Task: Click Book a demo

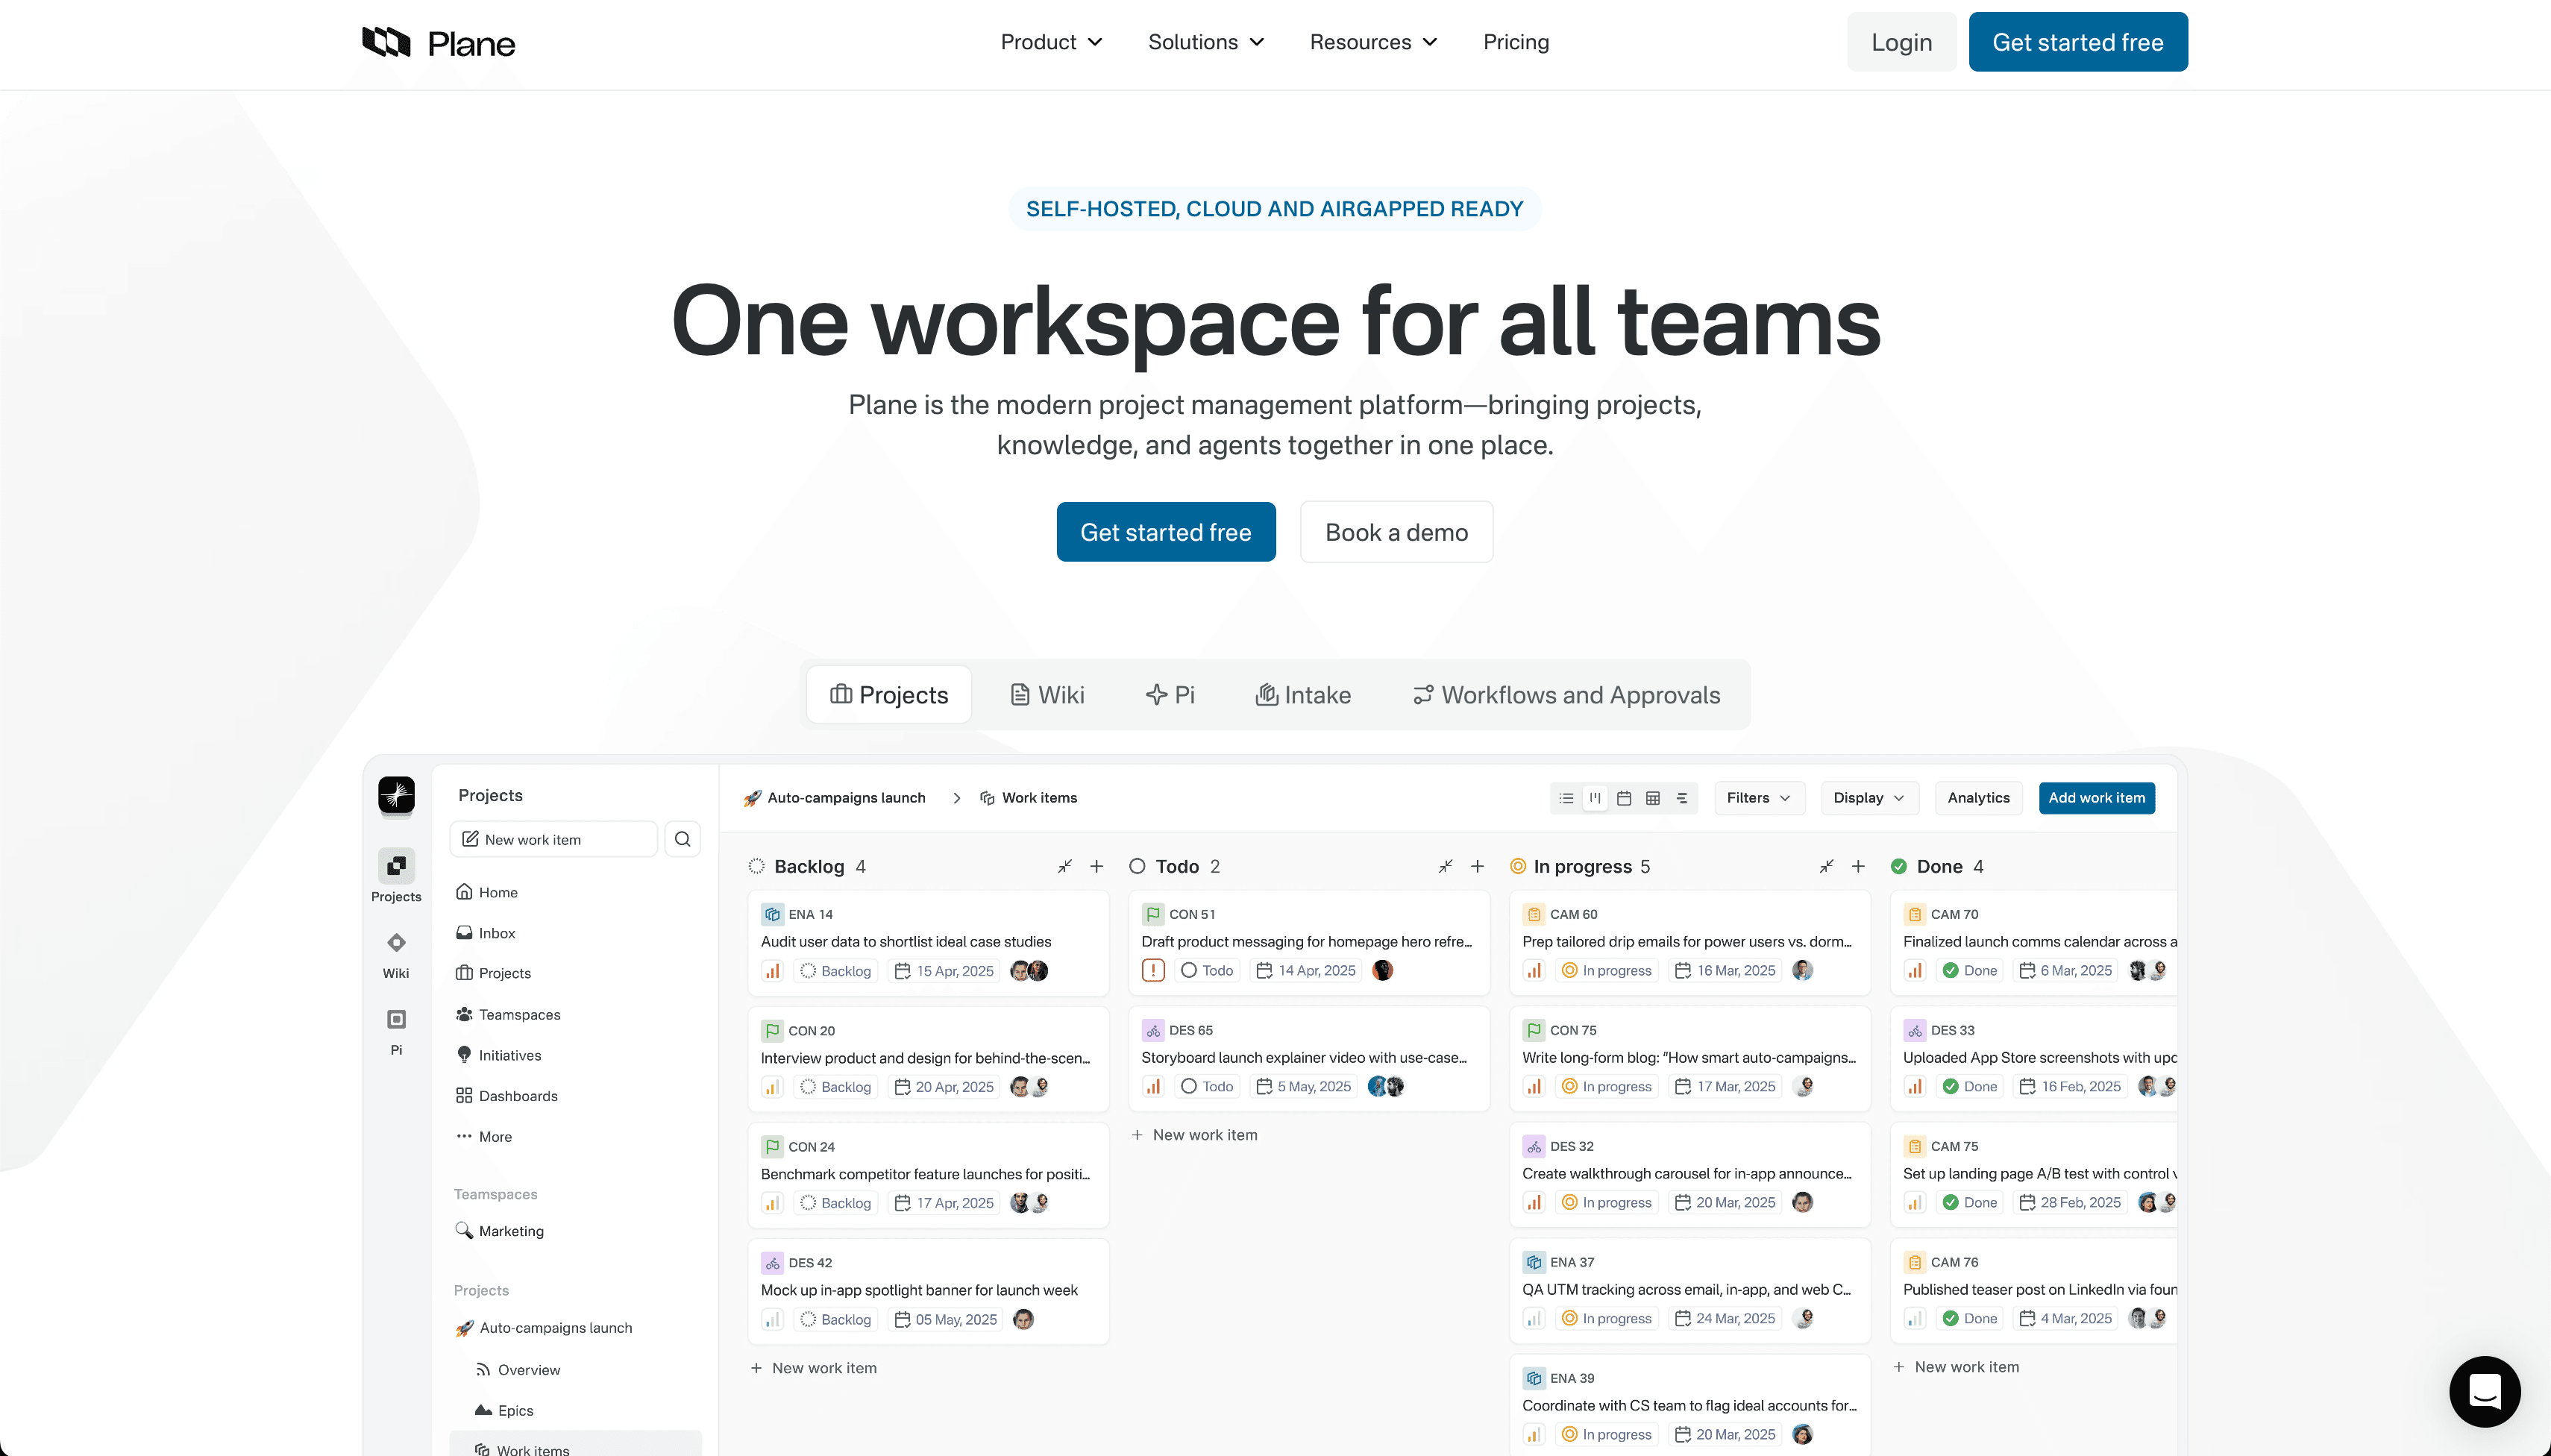Action: (1396, 532)
